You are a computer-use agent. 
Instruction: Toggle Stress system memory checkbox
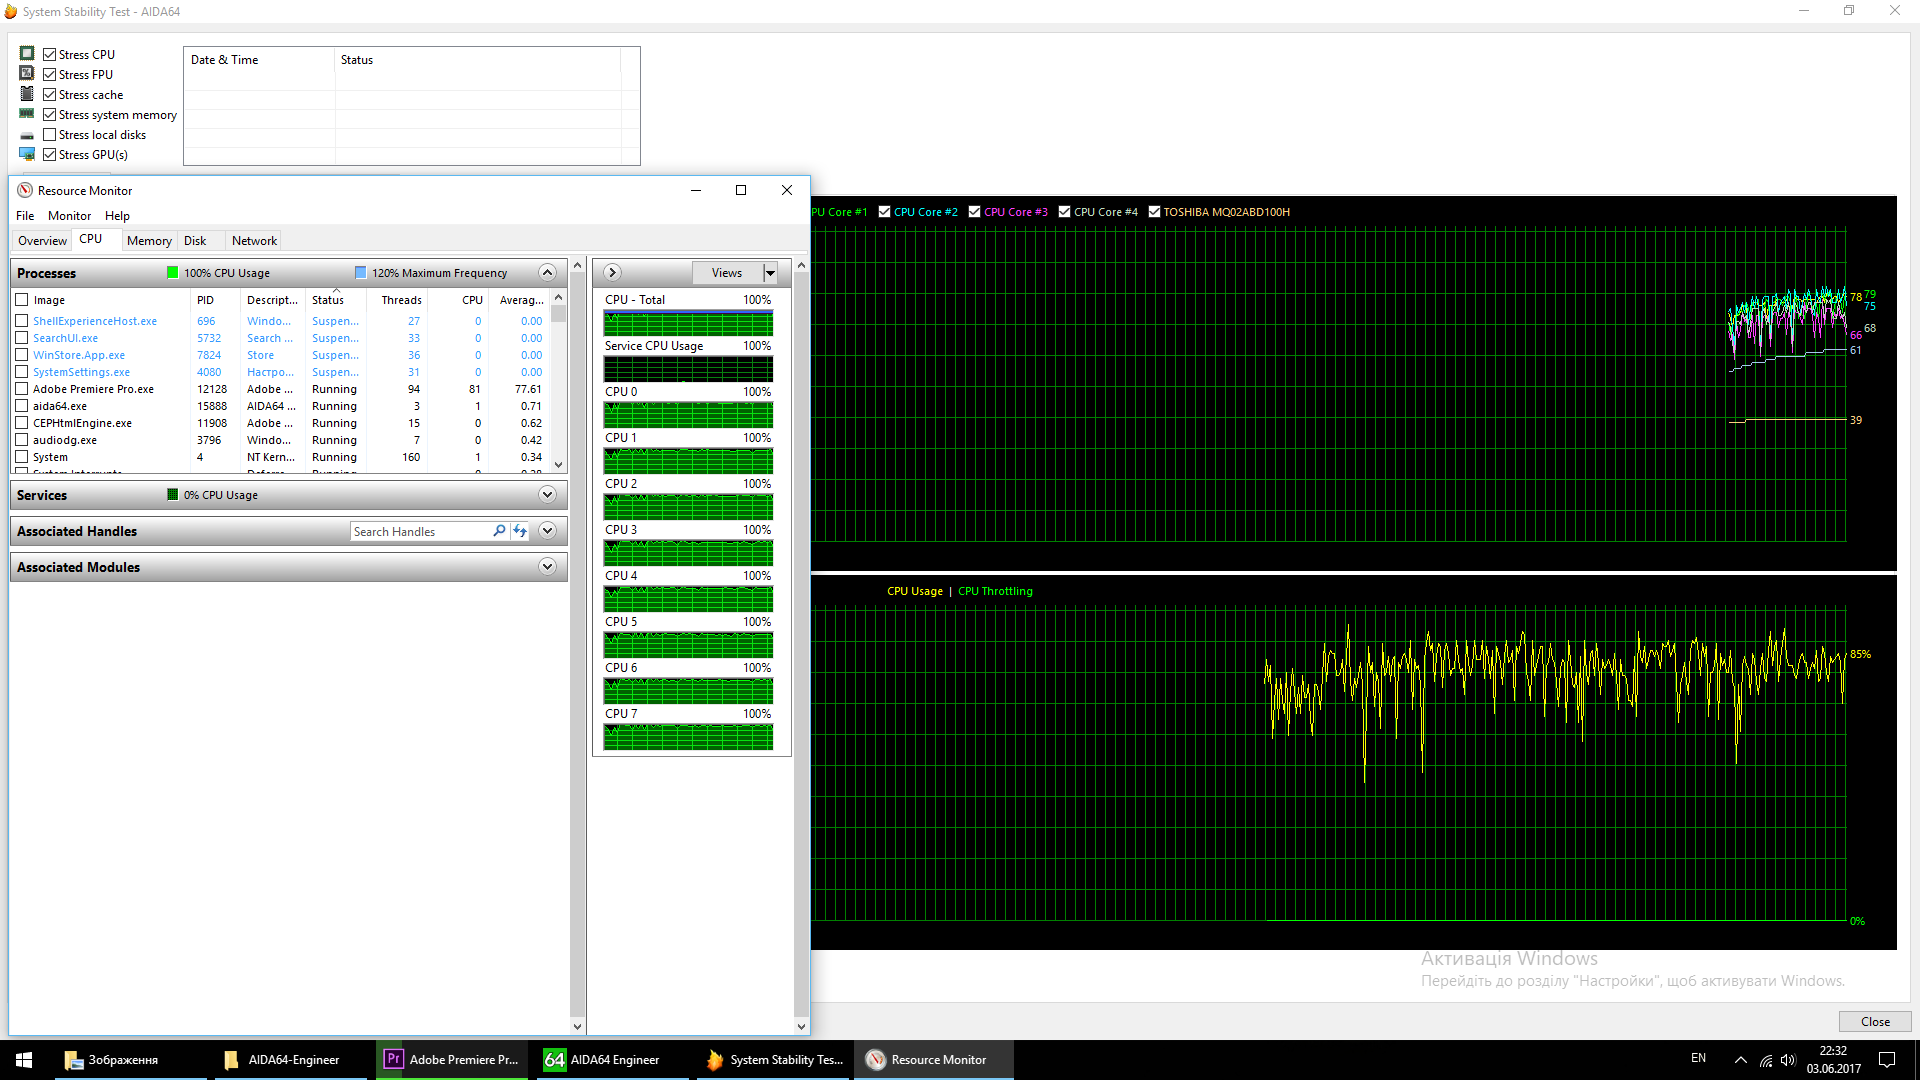(49, 114)
